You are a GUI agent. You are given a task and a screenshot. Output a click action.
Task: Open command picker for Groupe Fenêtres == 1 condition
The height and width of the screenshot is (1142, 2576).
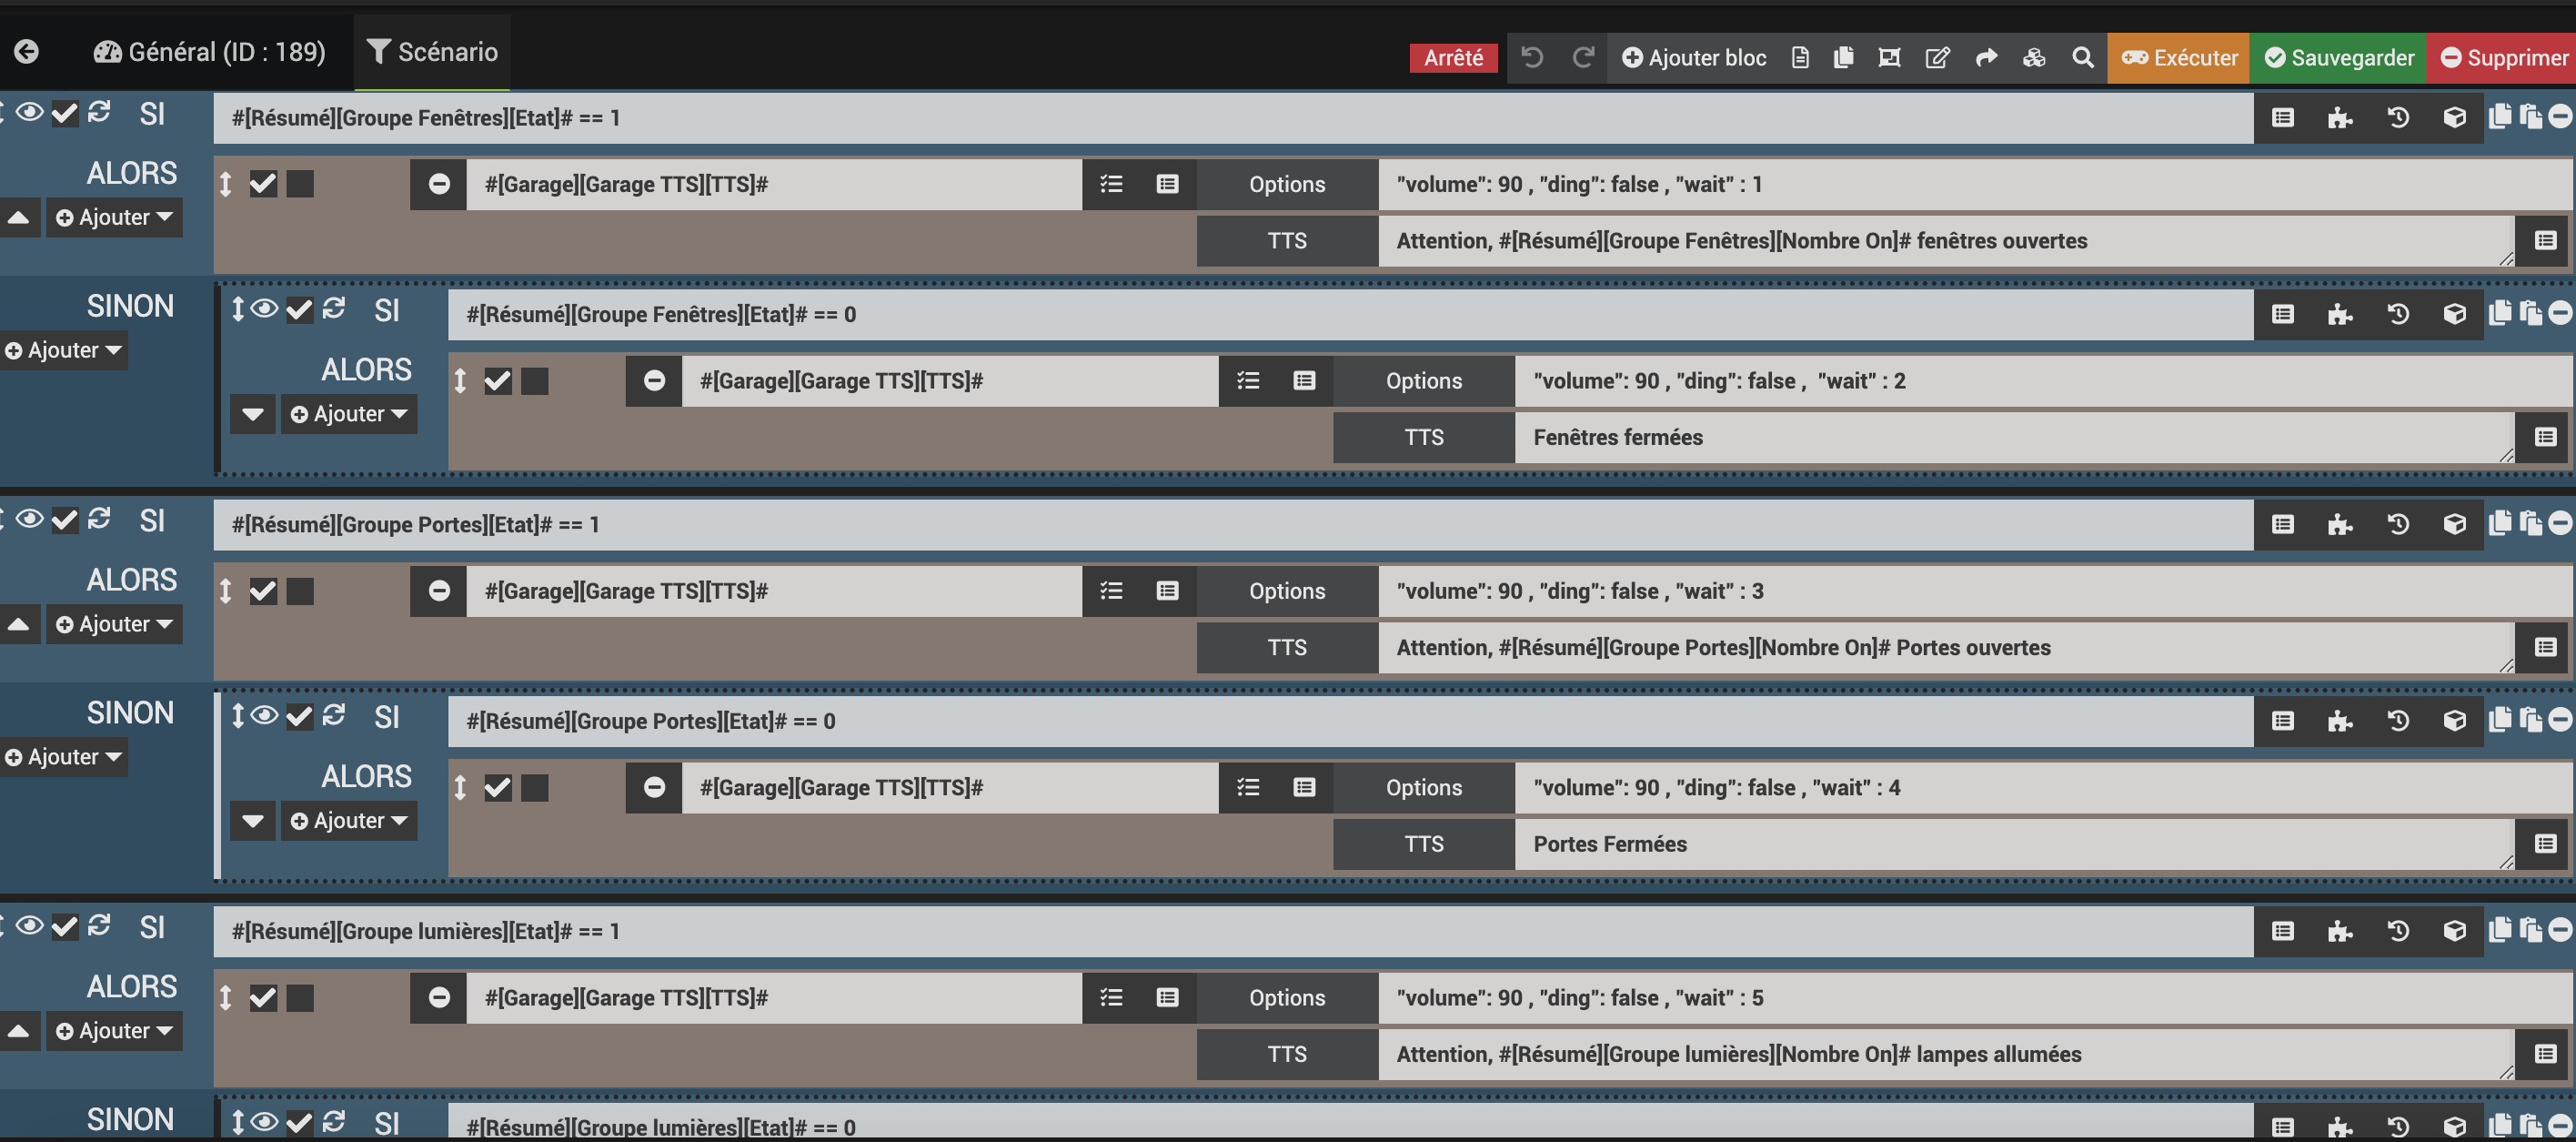pos(2282,118)
